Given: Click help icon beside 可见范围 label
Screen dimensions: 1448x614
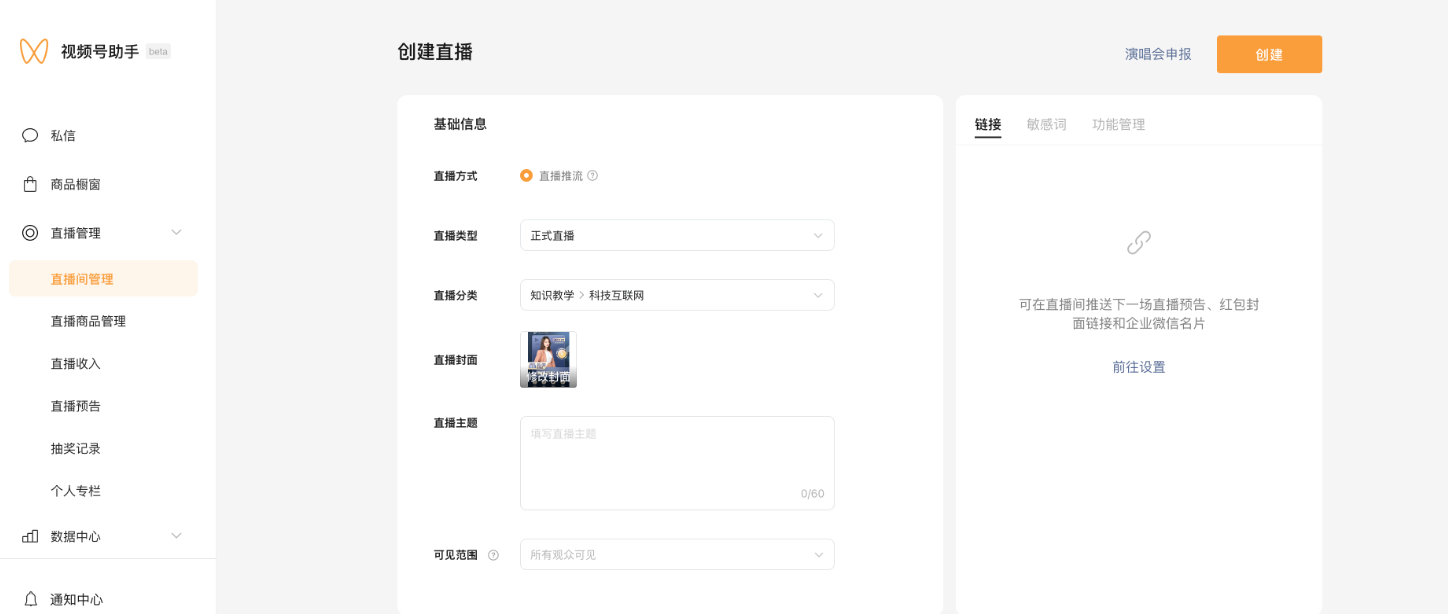Looking at the screenshot, I should point(493,555).
